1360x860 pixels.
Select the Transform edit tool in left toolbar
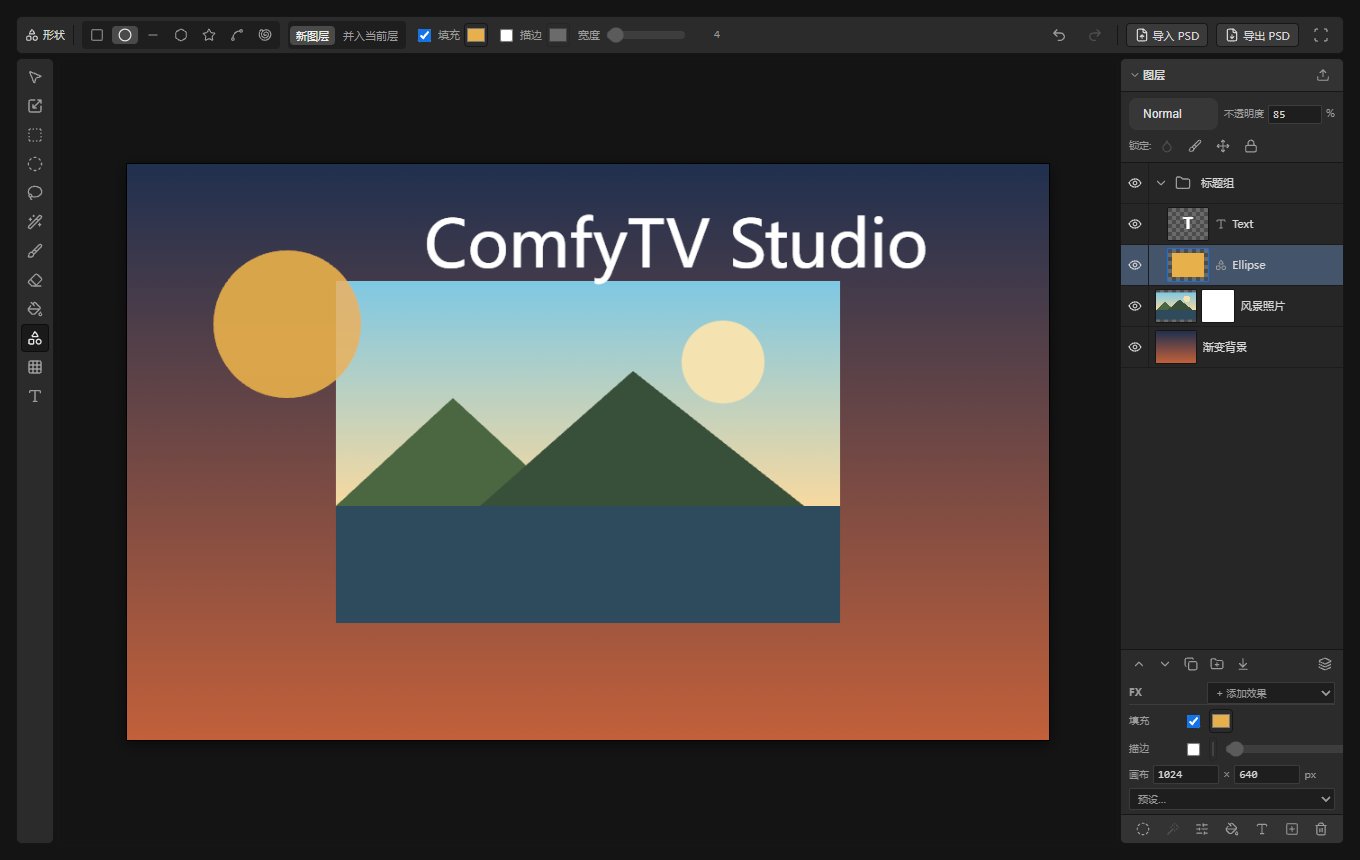tap(35, 106)
